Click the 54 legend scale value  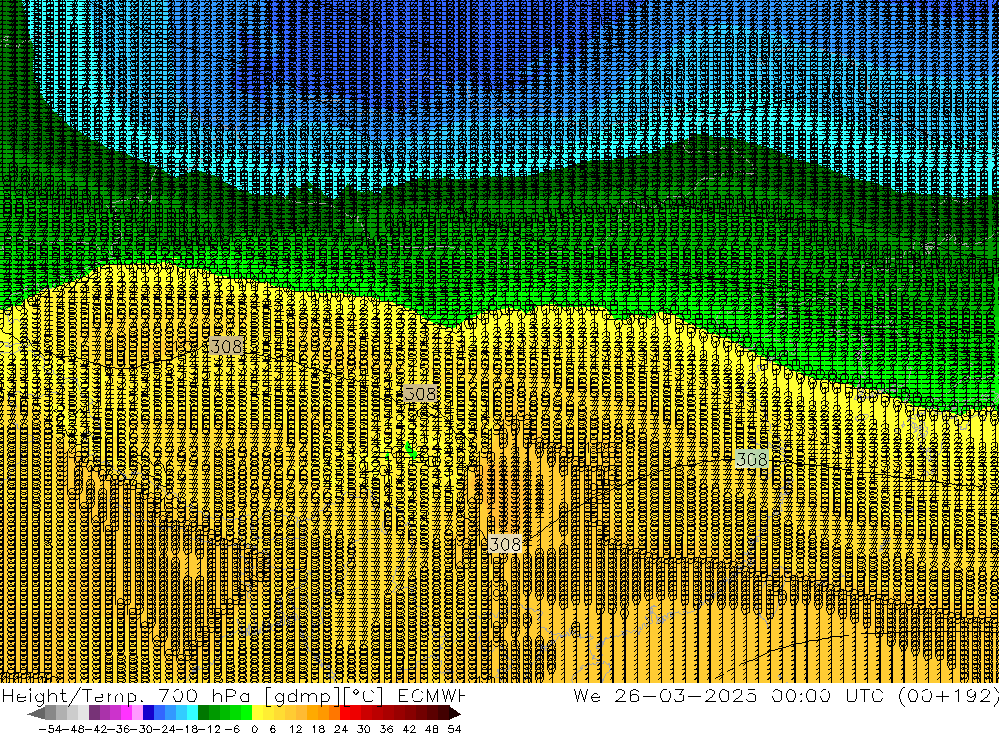point(454,729)
